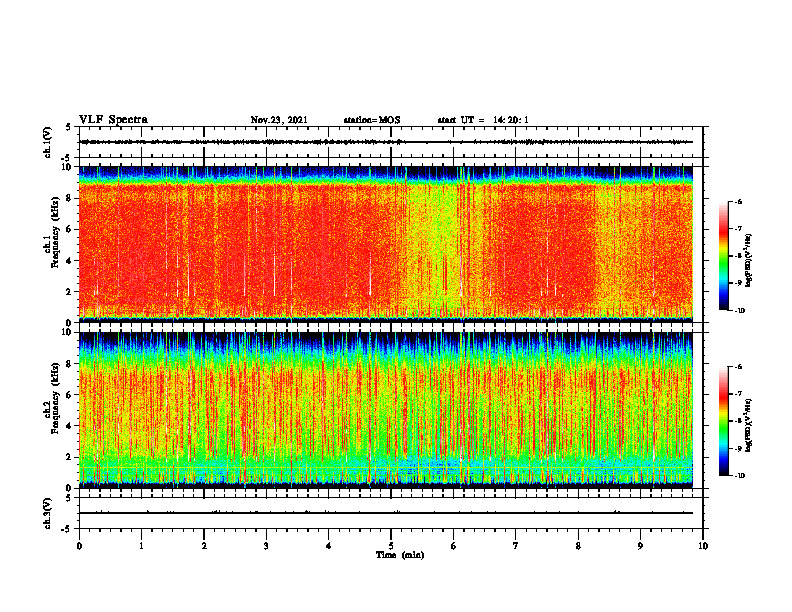Click the "5" tick label on ch.1(V) axis
This screenshot has height=612, width=792.
69,127
